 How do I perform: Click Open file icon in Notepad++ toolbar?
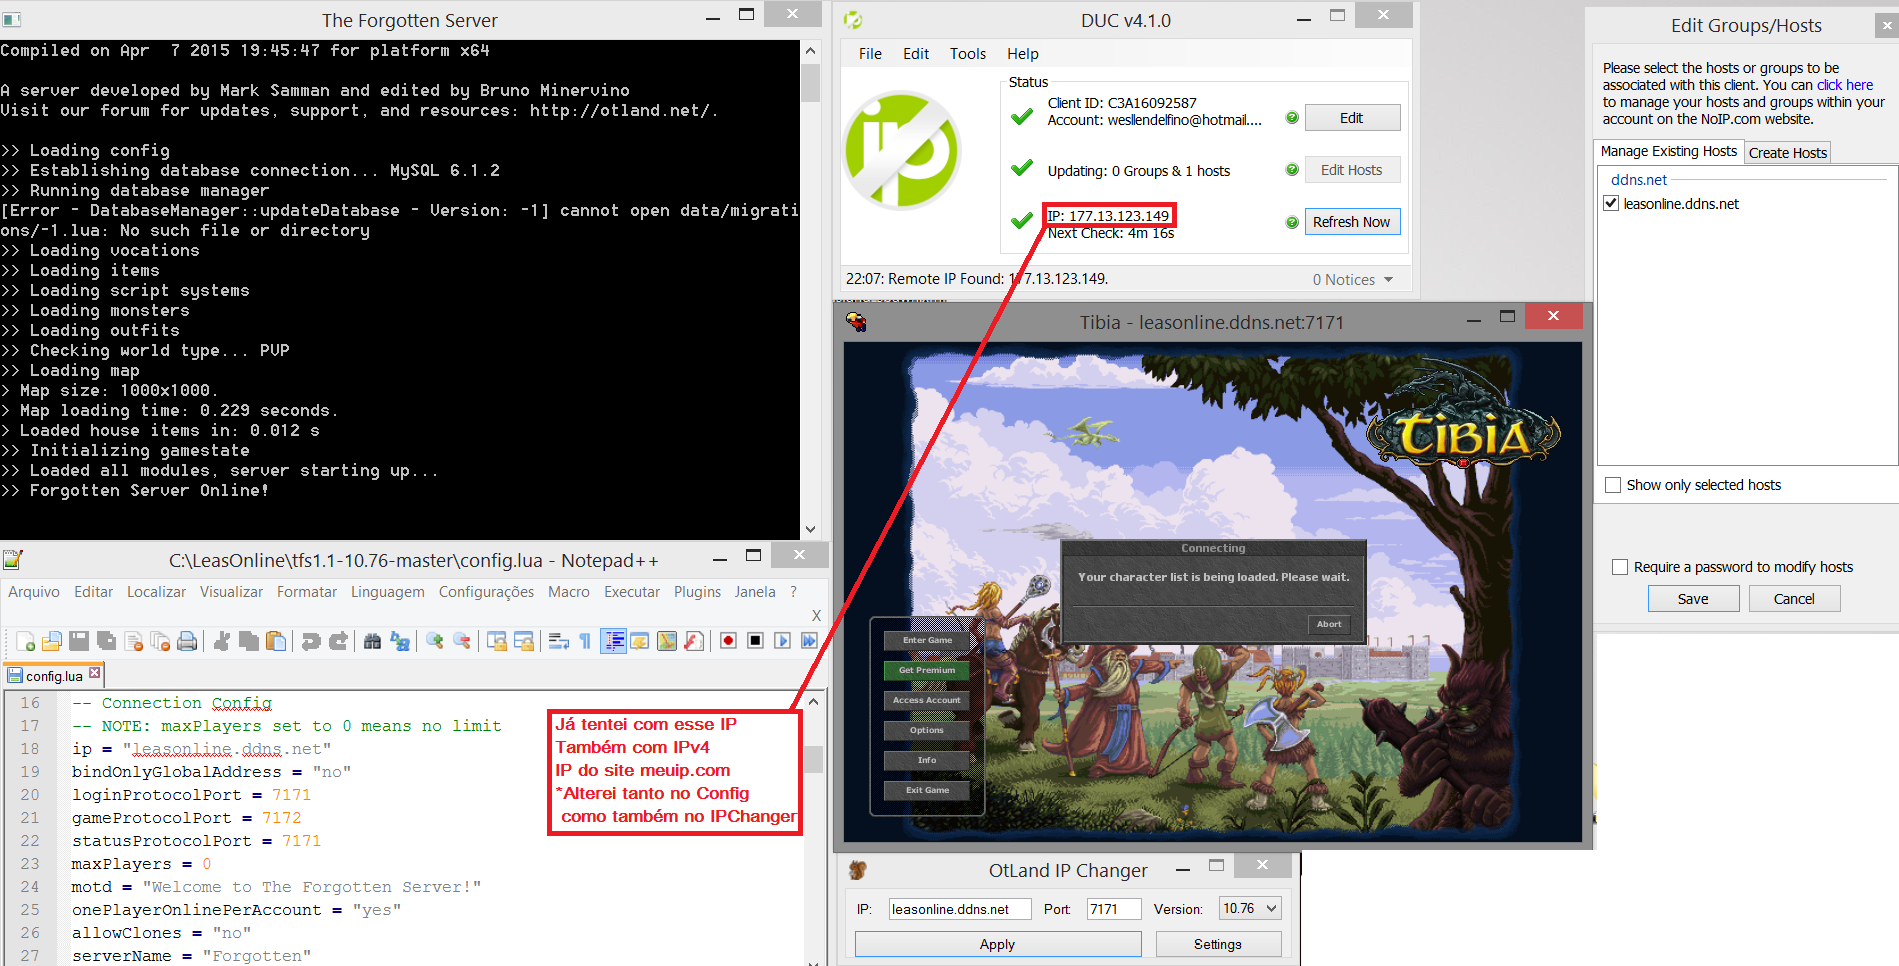pyautogui.click(x=52, y=641)
